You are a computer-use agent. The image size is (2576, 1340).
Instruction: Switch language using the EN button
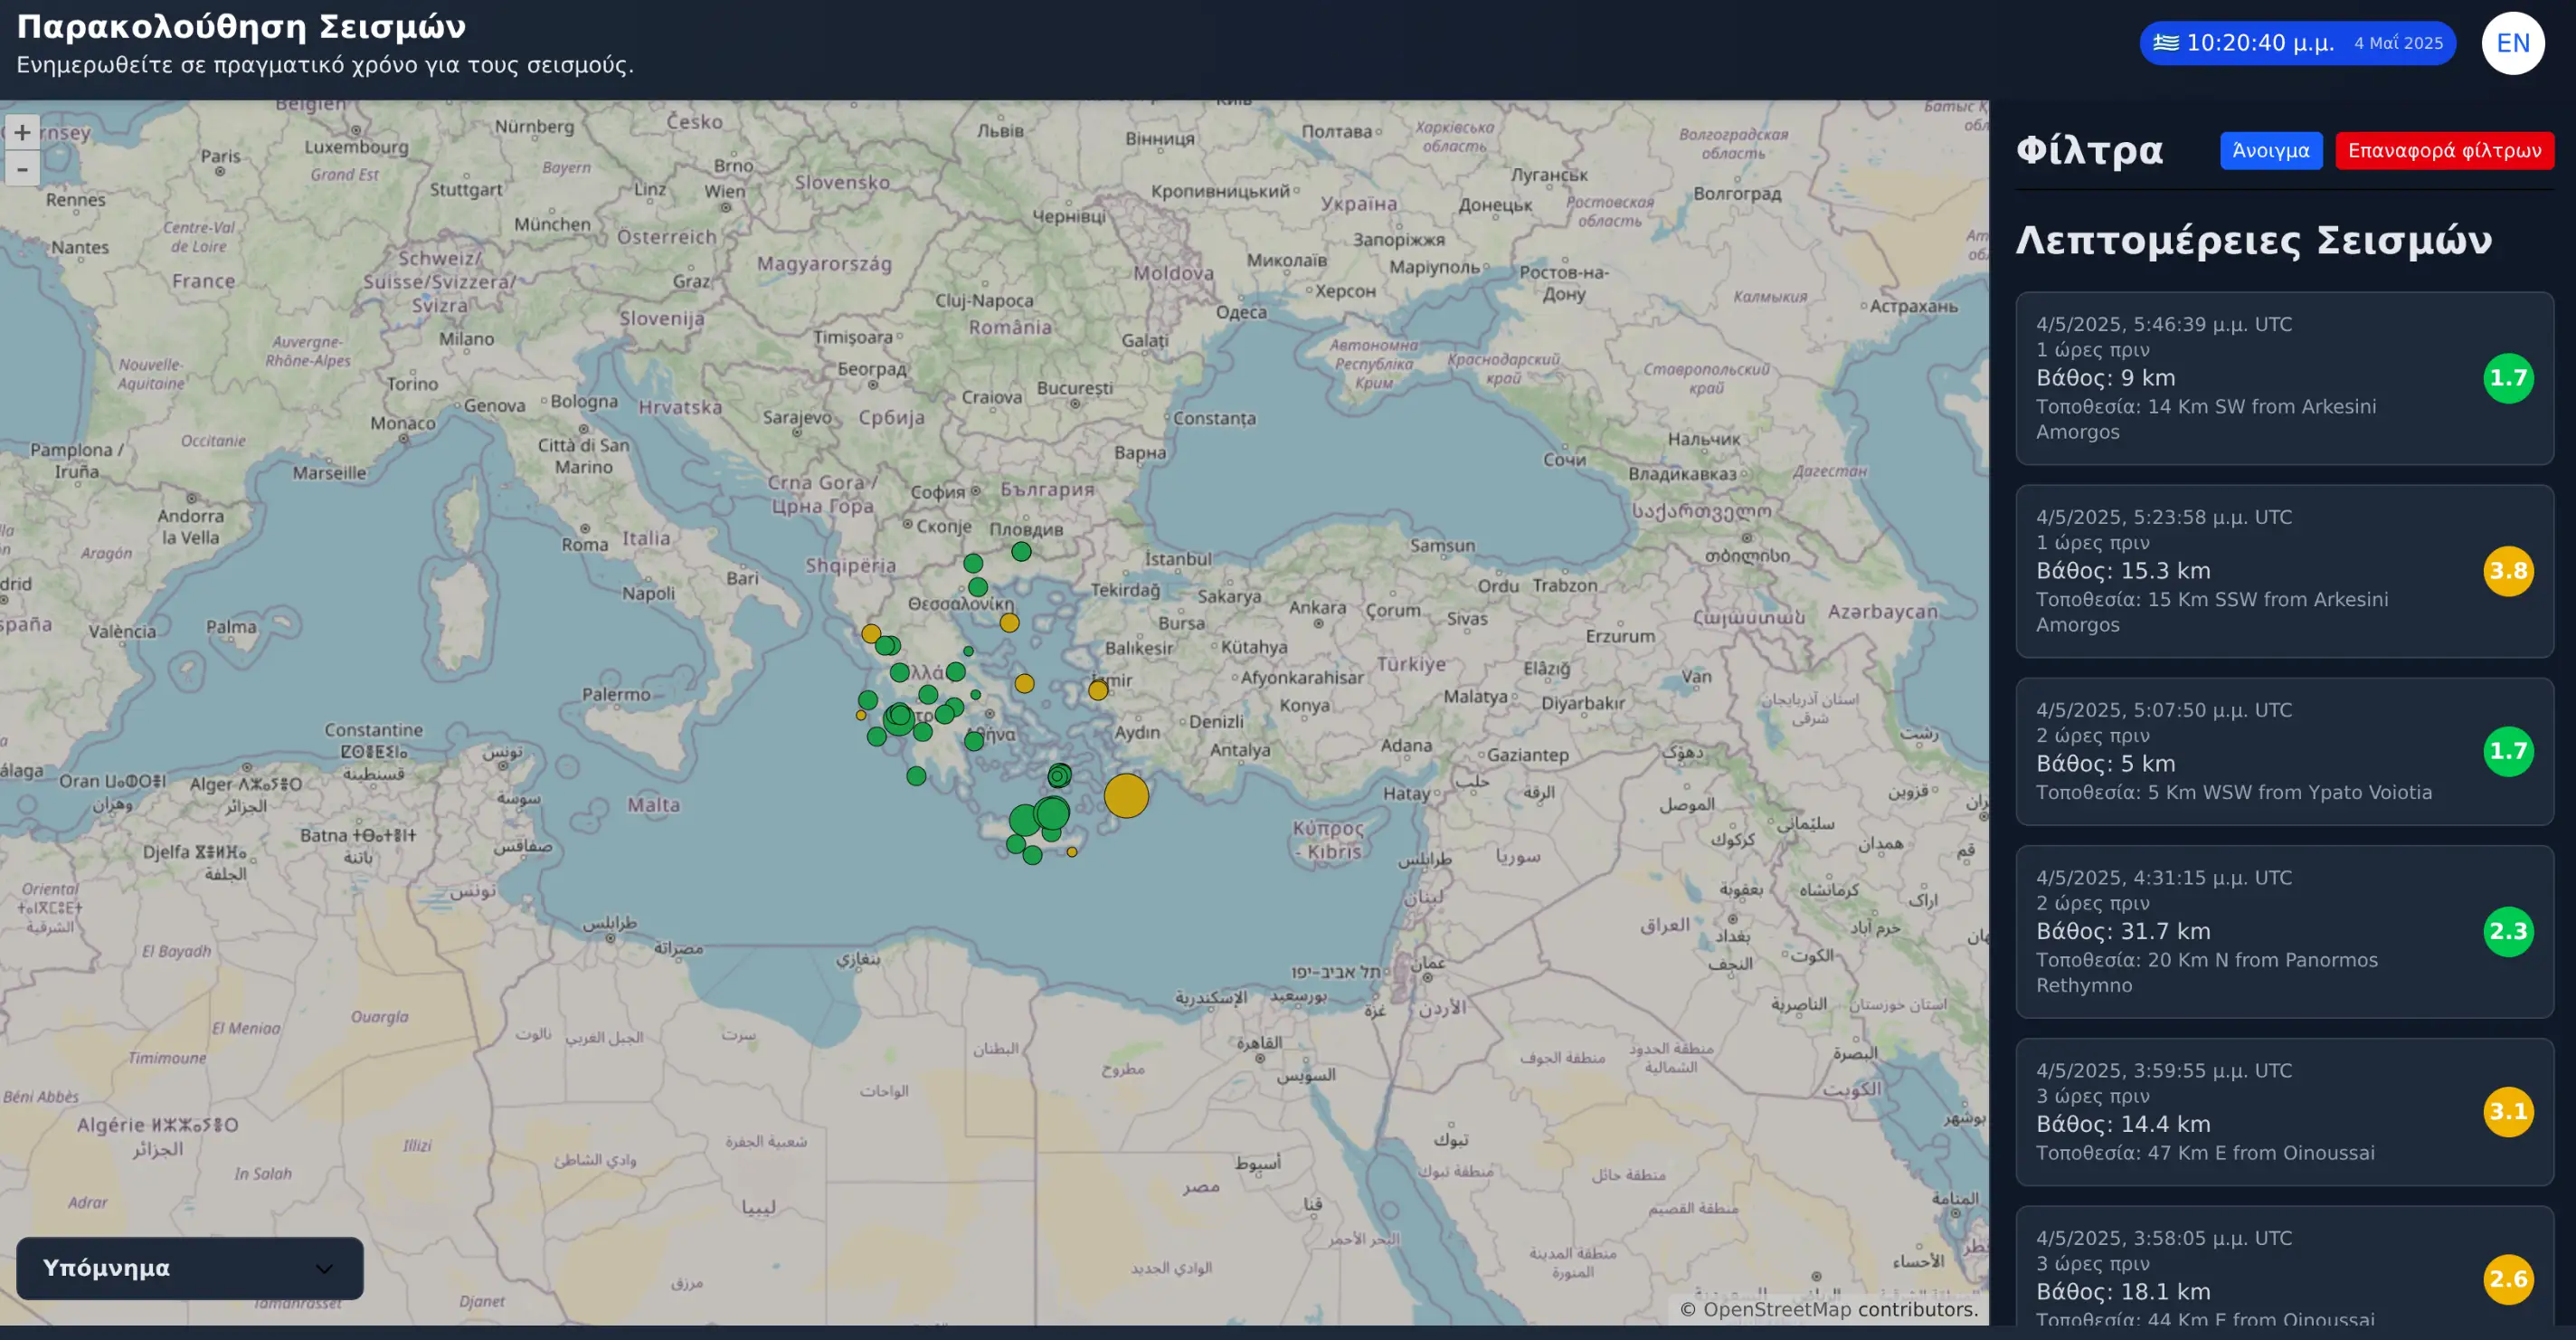tap(2513, 43)
